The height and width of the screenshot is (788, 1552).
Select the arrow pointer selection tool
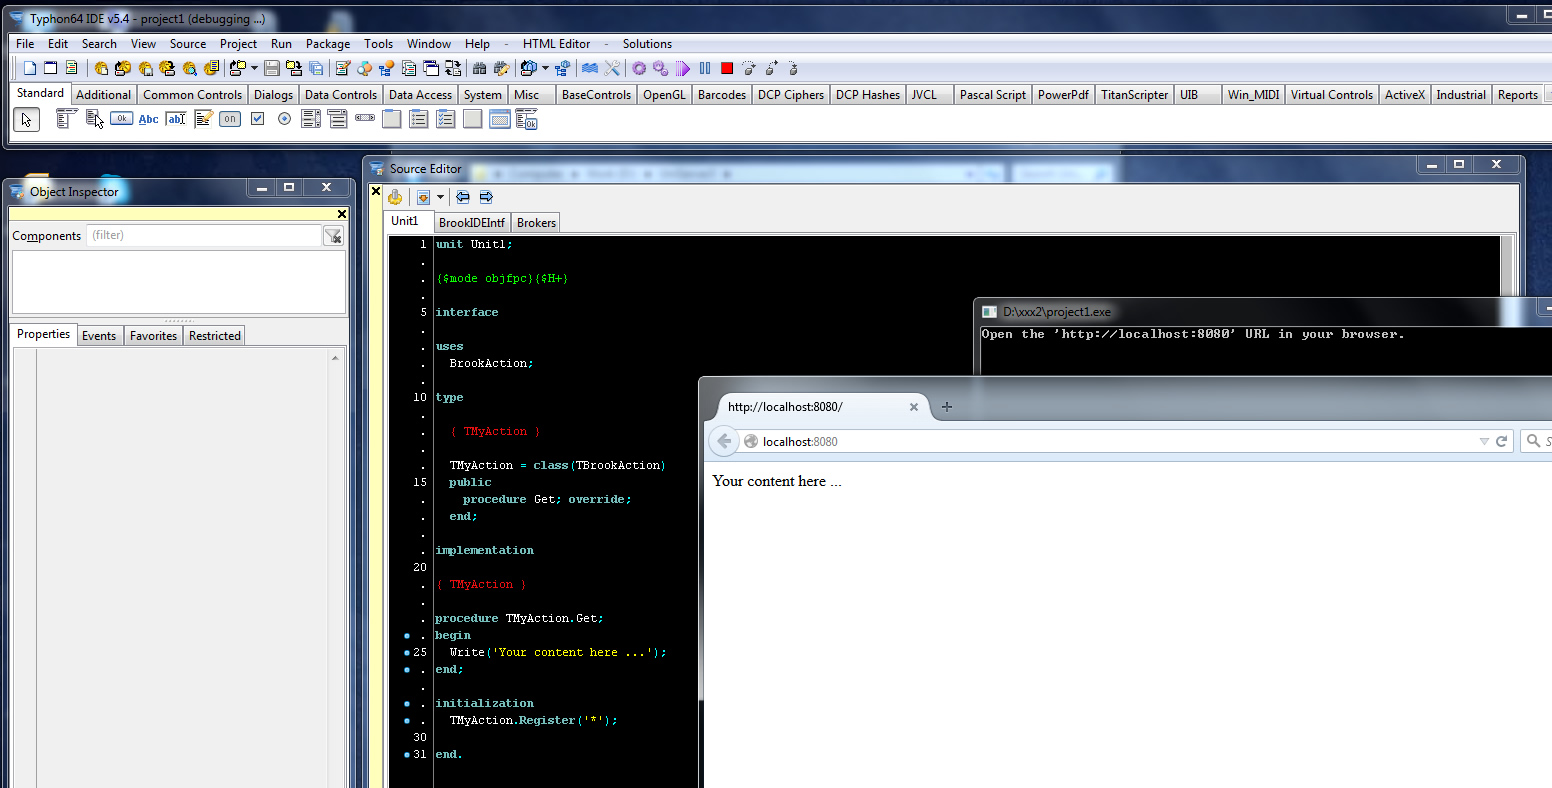point(26,120)
